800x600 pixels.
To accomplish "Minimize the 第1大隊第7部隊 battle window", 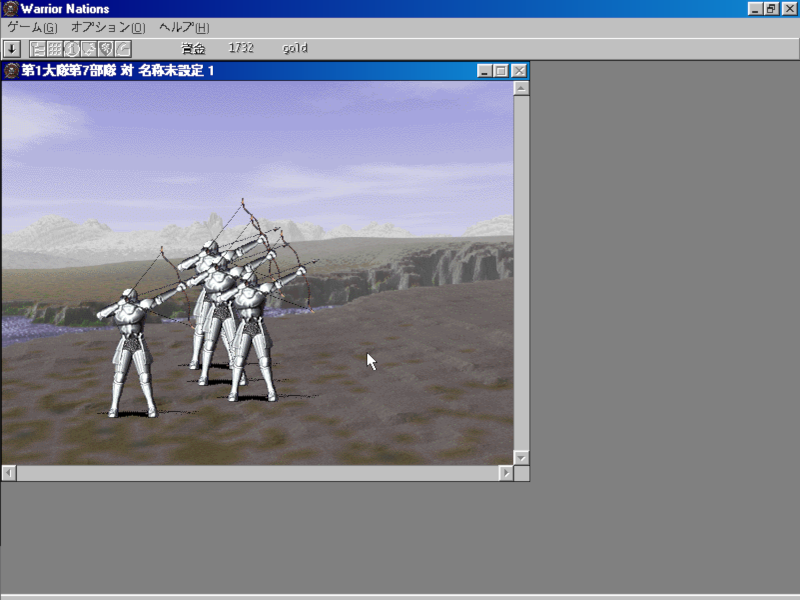I will click(x=484, y=71).
